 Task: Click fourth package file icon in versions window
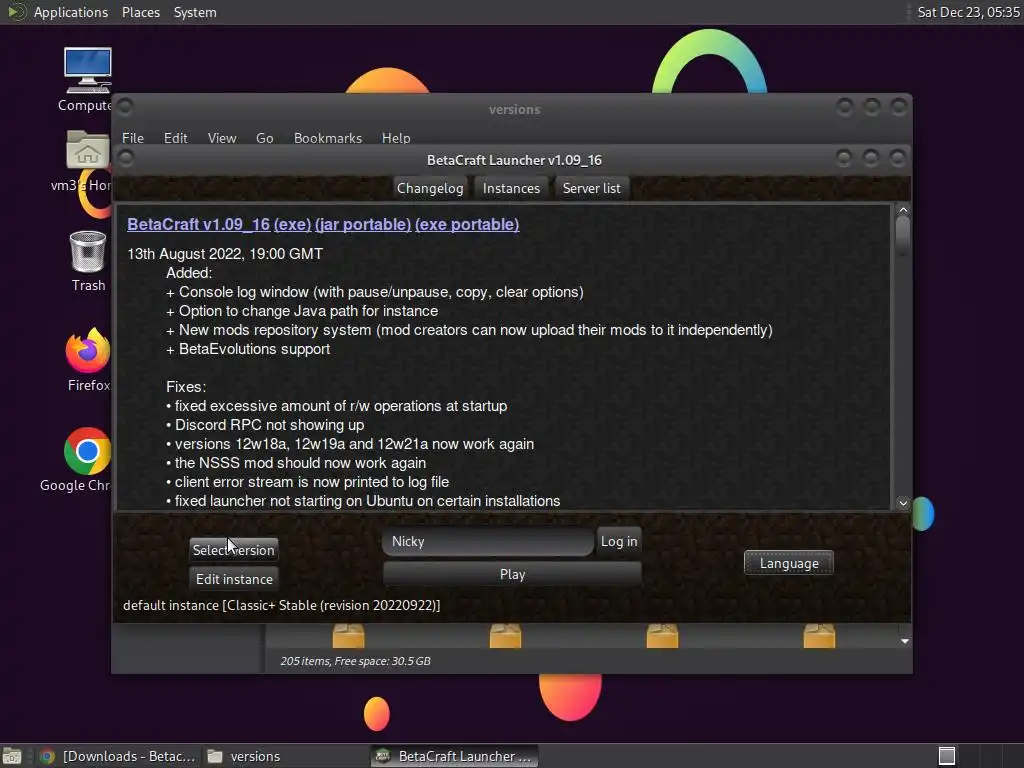click(819, 635)
